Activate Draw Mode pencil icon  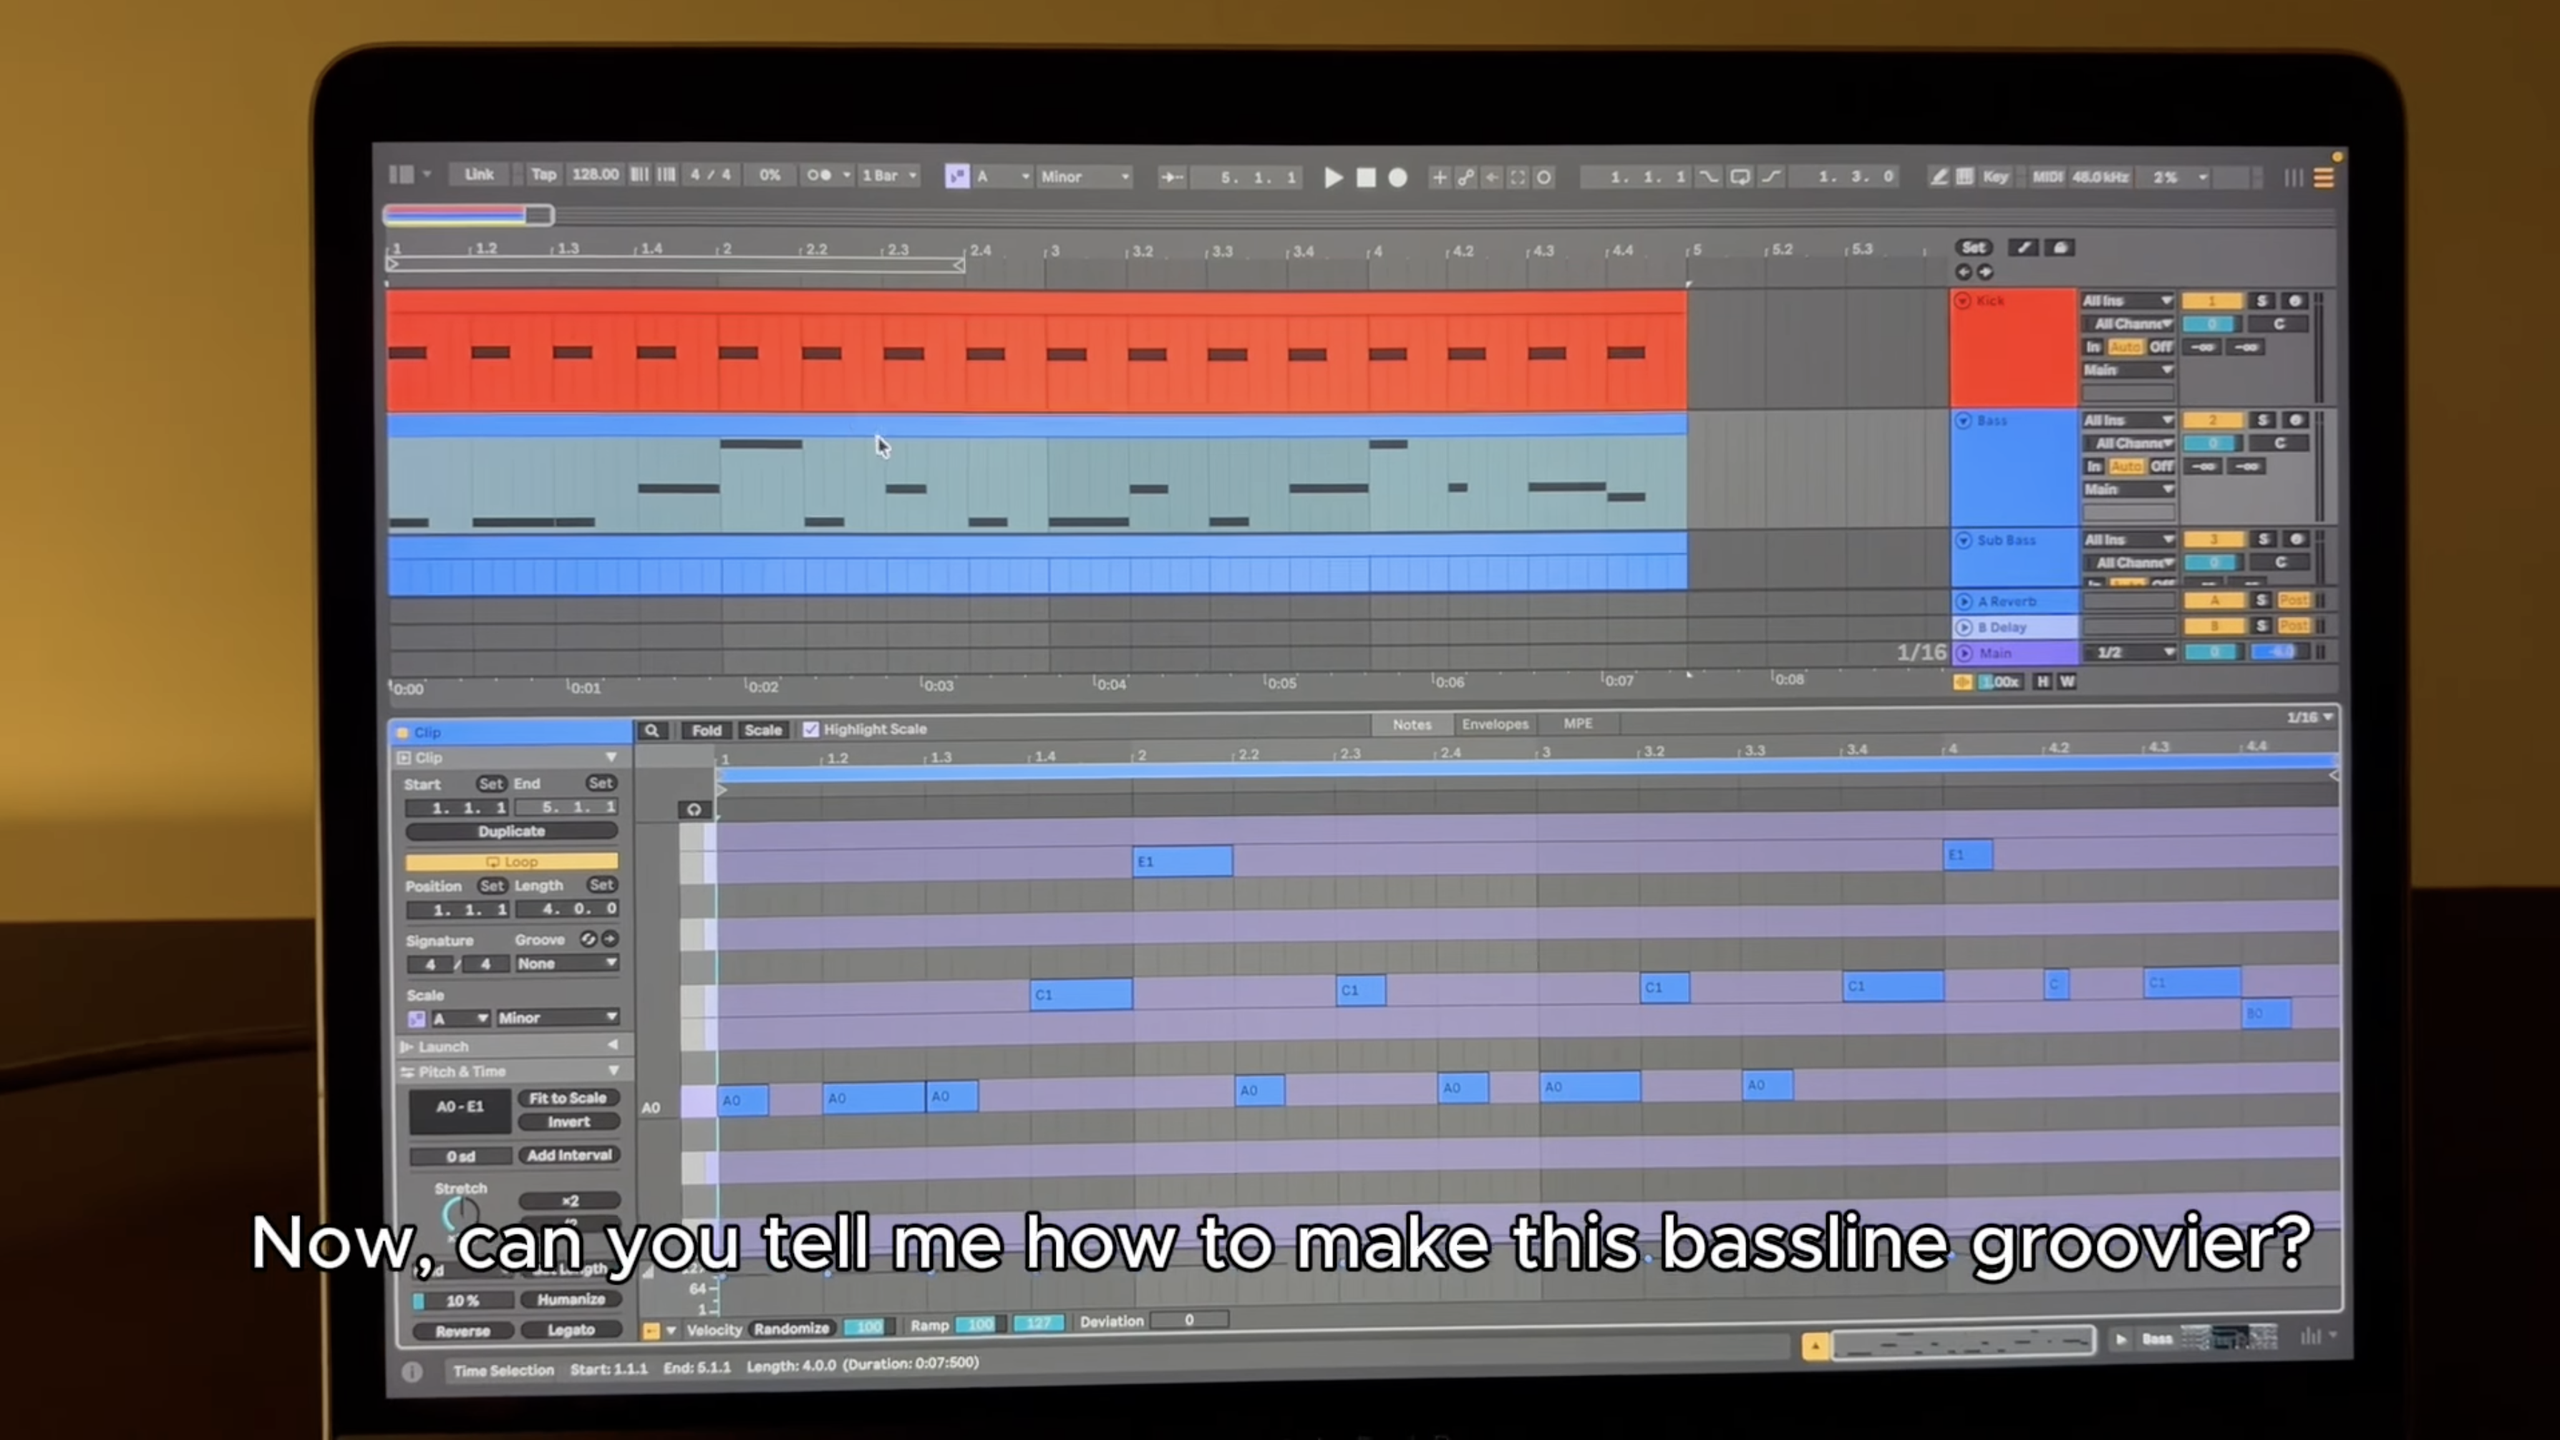1940,177
